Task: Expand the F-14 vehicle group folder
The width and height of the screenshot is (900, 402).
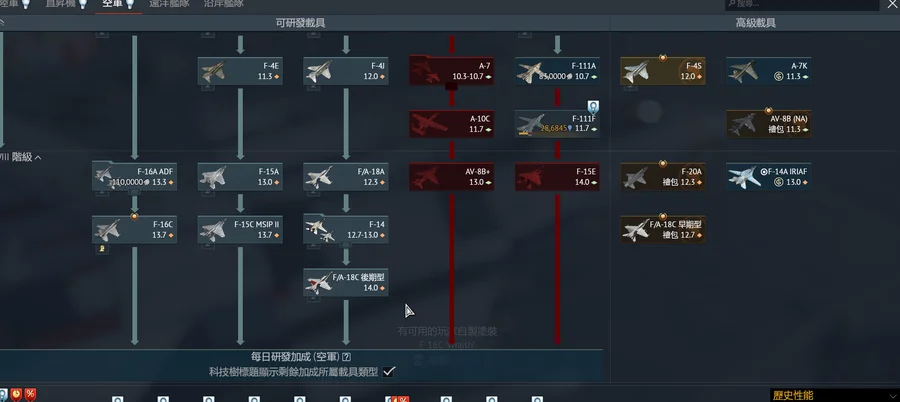Action: [x=346, y=230]
